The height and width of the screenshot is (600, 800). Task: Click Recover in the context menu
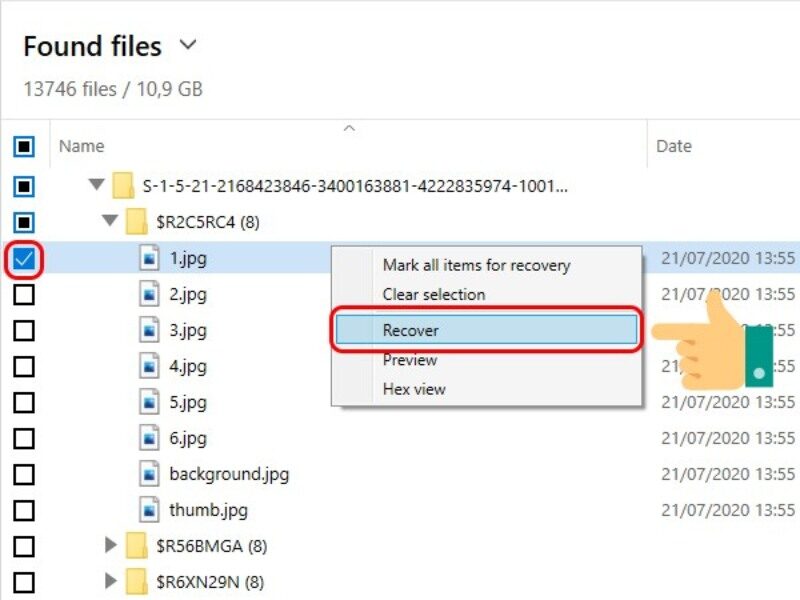pos(412,330)
